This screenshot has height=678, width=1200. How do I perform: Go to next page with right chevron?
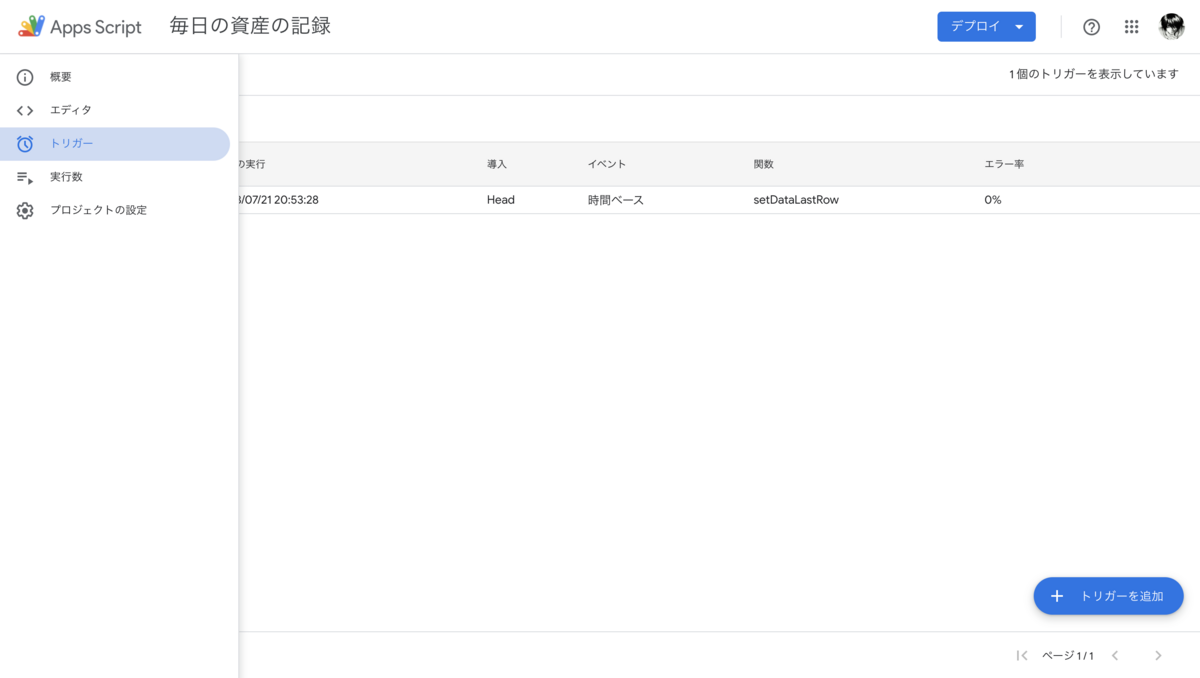(1158, 655)
